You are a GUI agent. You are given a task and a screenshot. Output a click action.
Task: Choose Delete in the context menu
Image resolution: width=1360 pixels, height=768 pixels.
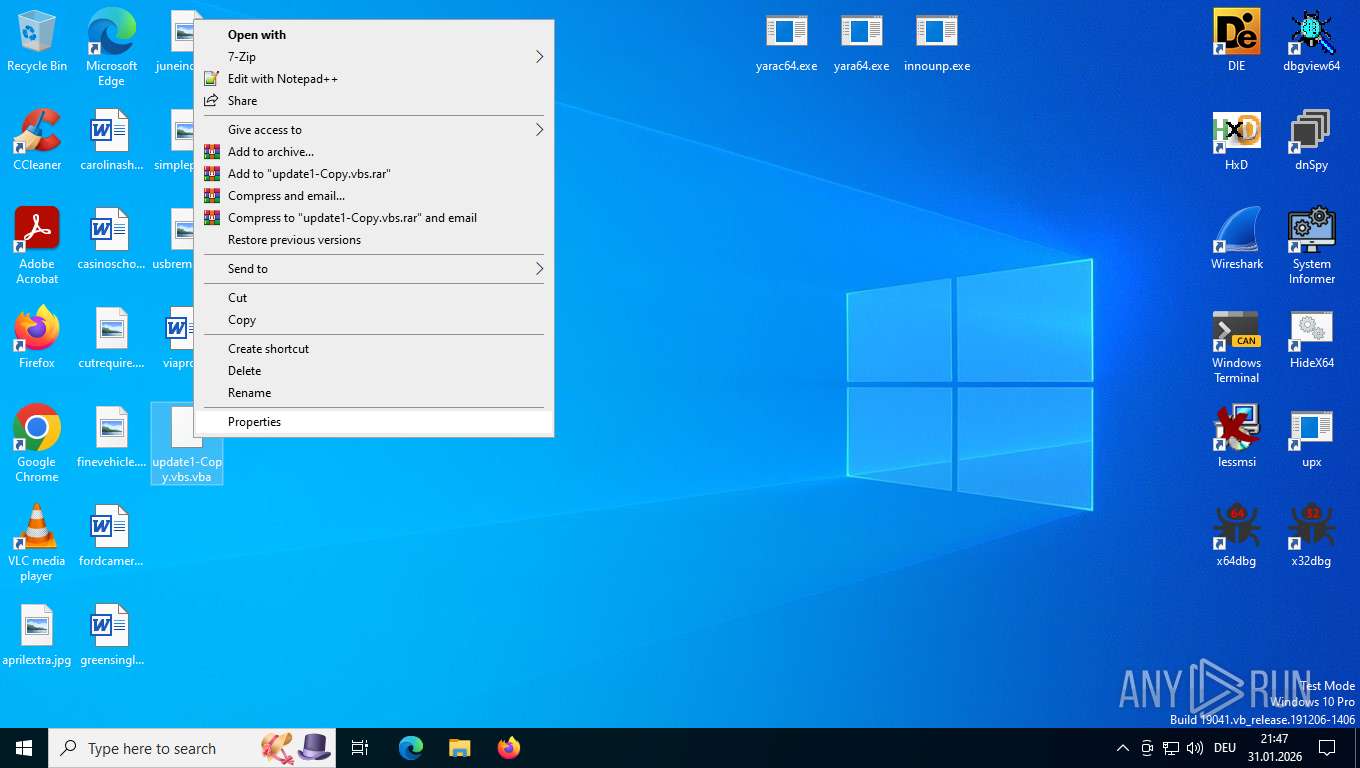(374, 371)
